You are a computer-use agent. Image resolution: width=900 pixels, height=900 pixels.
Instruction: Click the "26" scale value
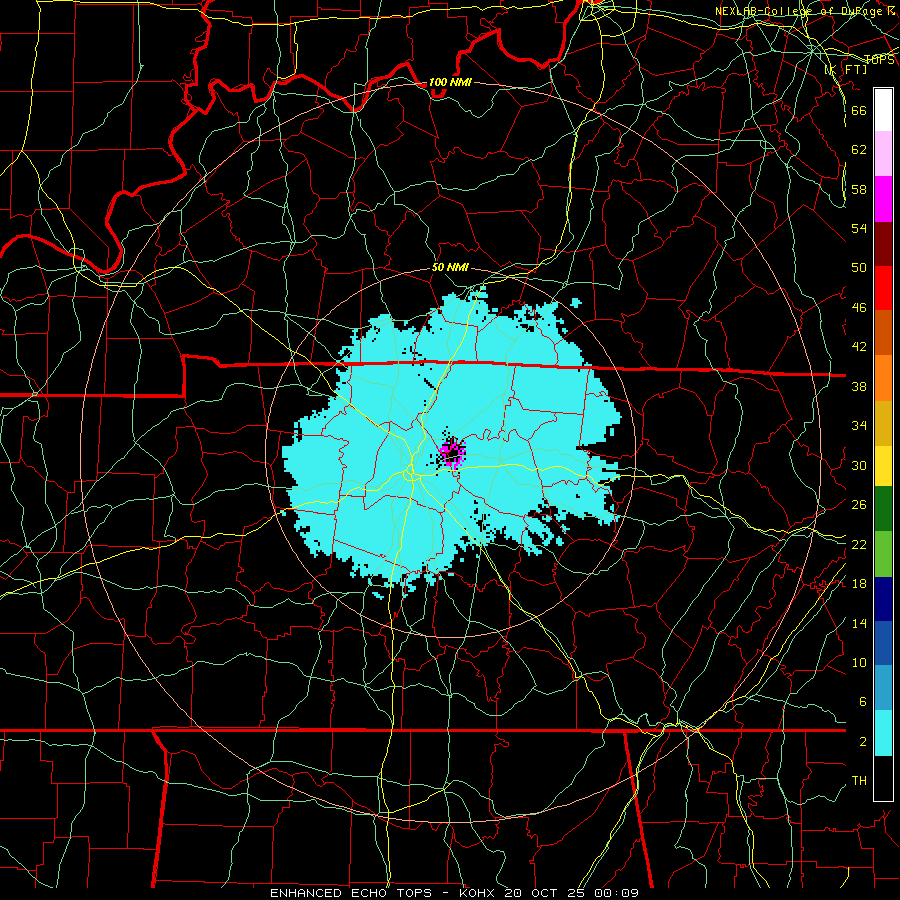tap(859, 505)
